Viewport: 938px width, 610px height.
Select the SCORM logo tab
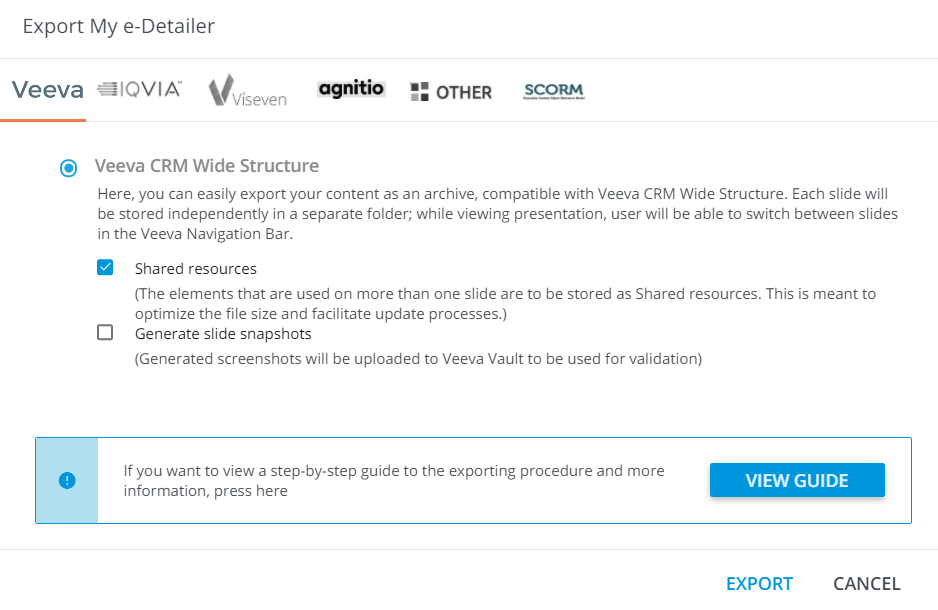point(553,91)
